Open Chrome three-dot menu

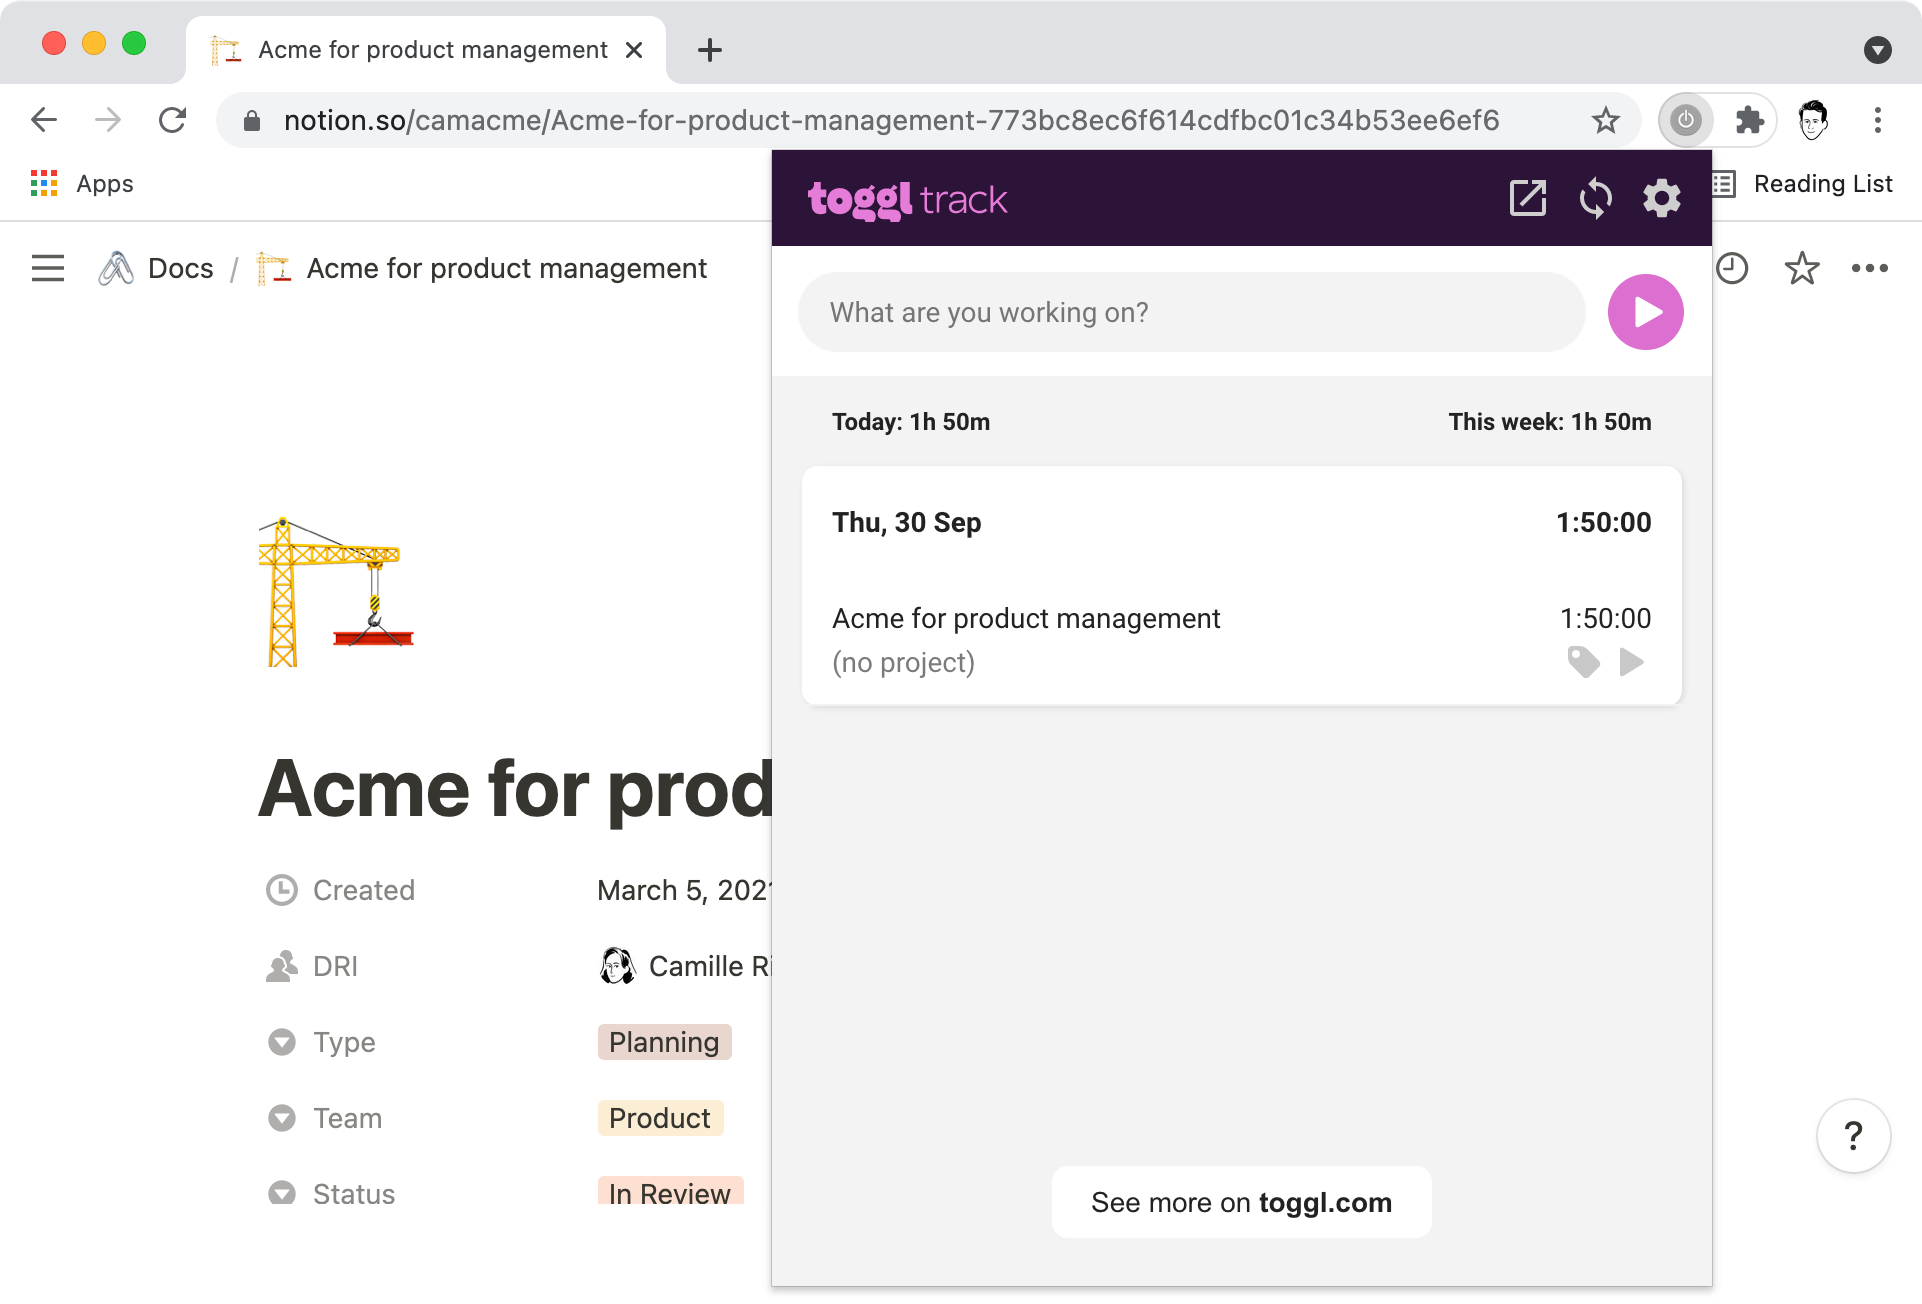pyautogui.click(x=1877, y=120)
